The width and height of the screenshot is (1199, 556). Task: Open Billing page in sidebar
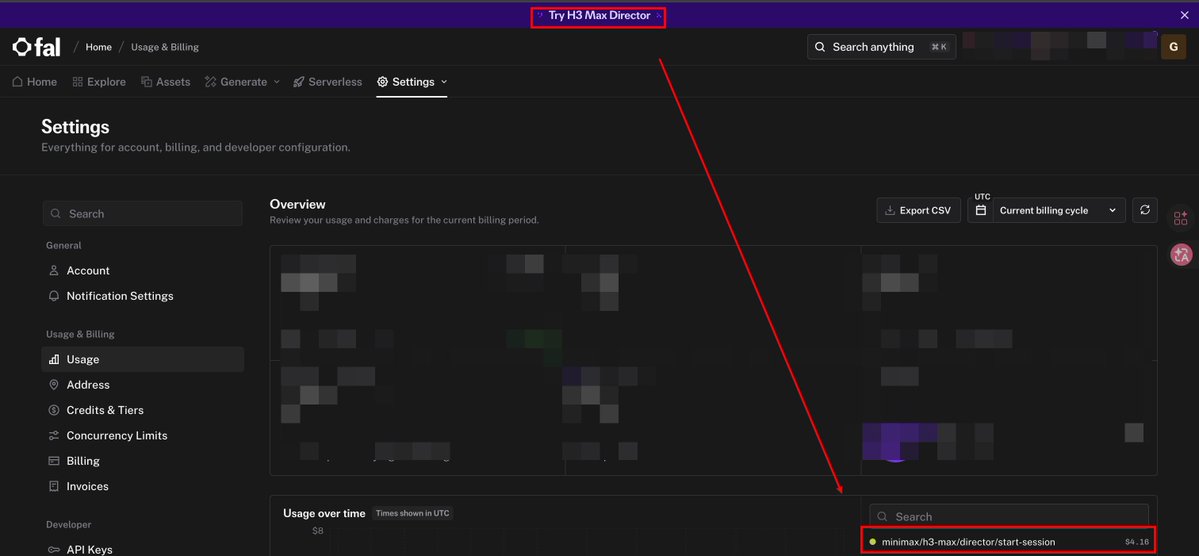142,461
